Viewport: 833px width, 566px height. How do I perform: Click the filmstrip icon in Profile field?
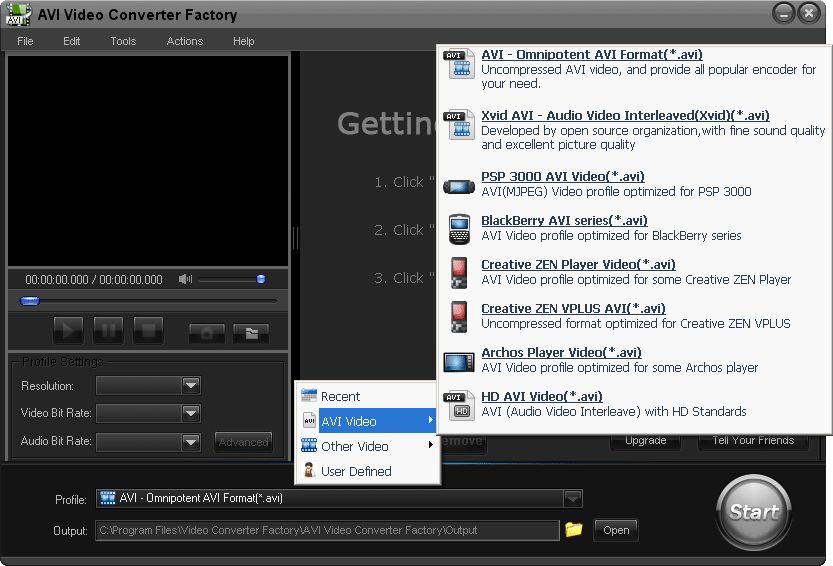point(108,498)
